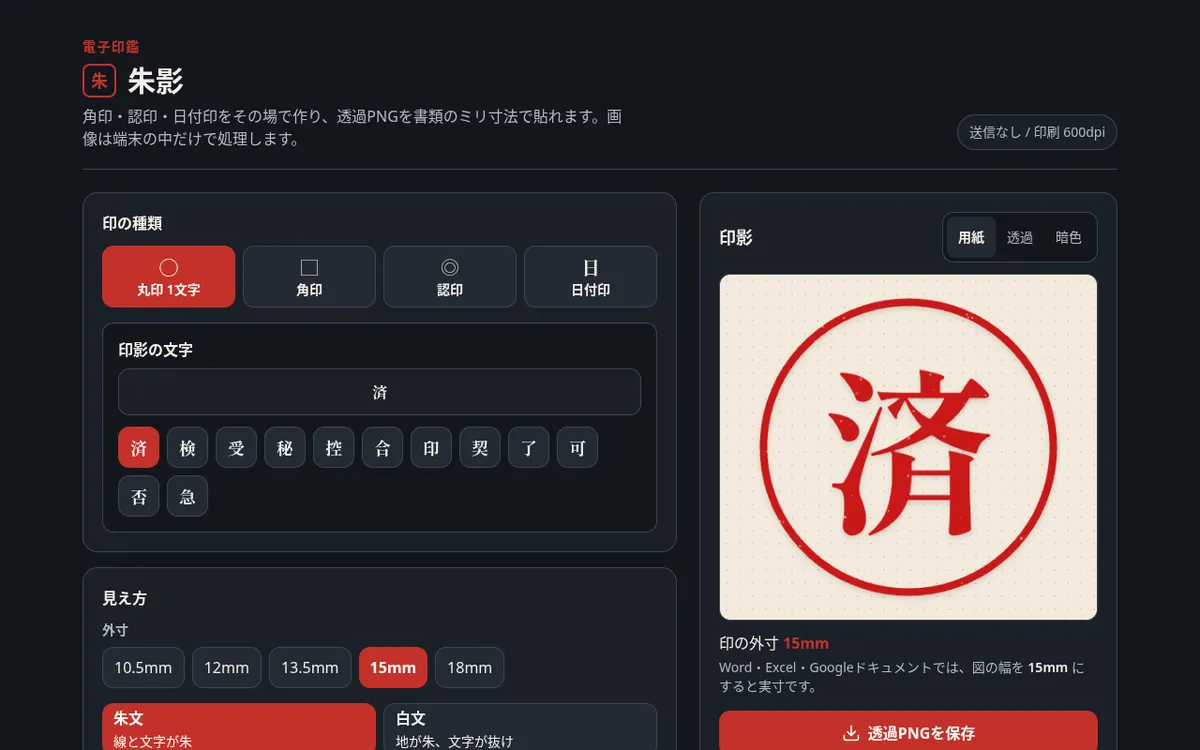1200x750 pixels.
Task: Click the 印の外寸 15mm text
Action: [774, 643]
